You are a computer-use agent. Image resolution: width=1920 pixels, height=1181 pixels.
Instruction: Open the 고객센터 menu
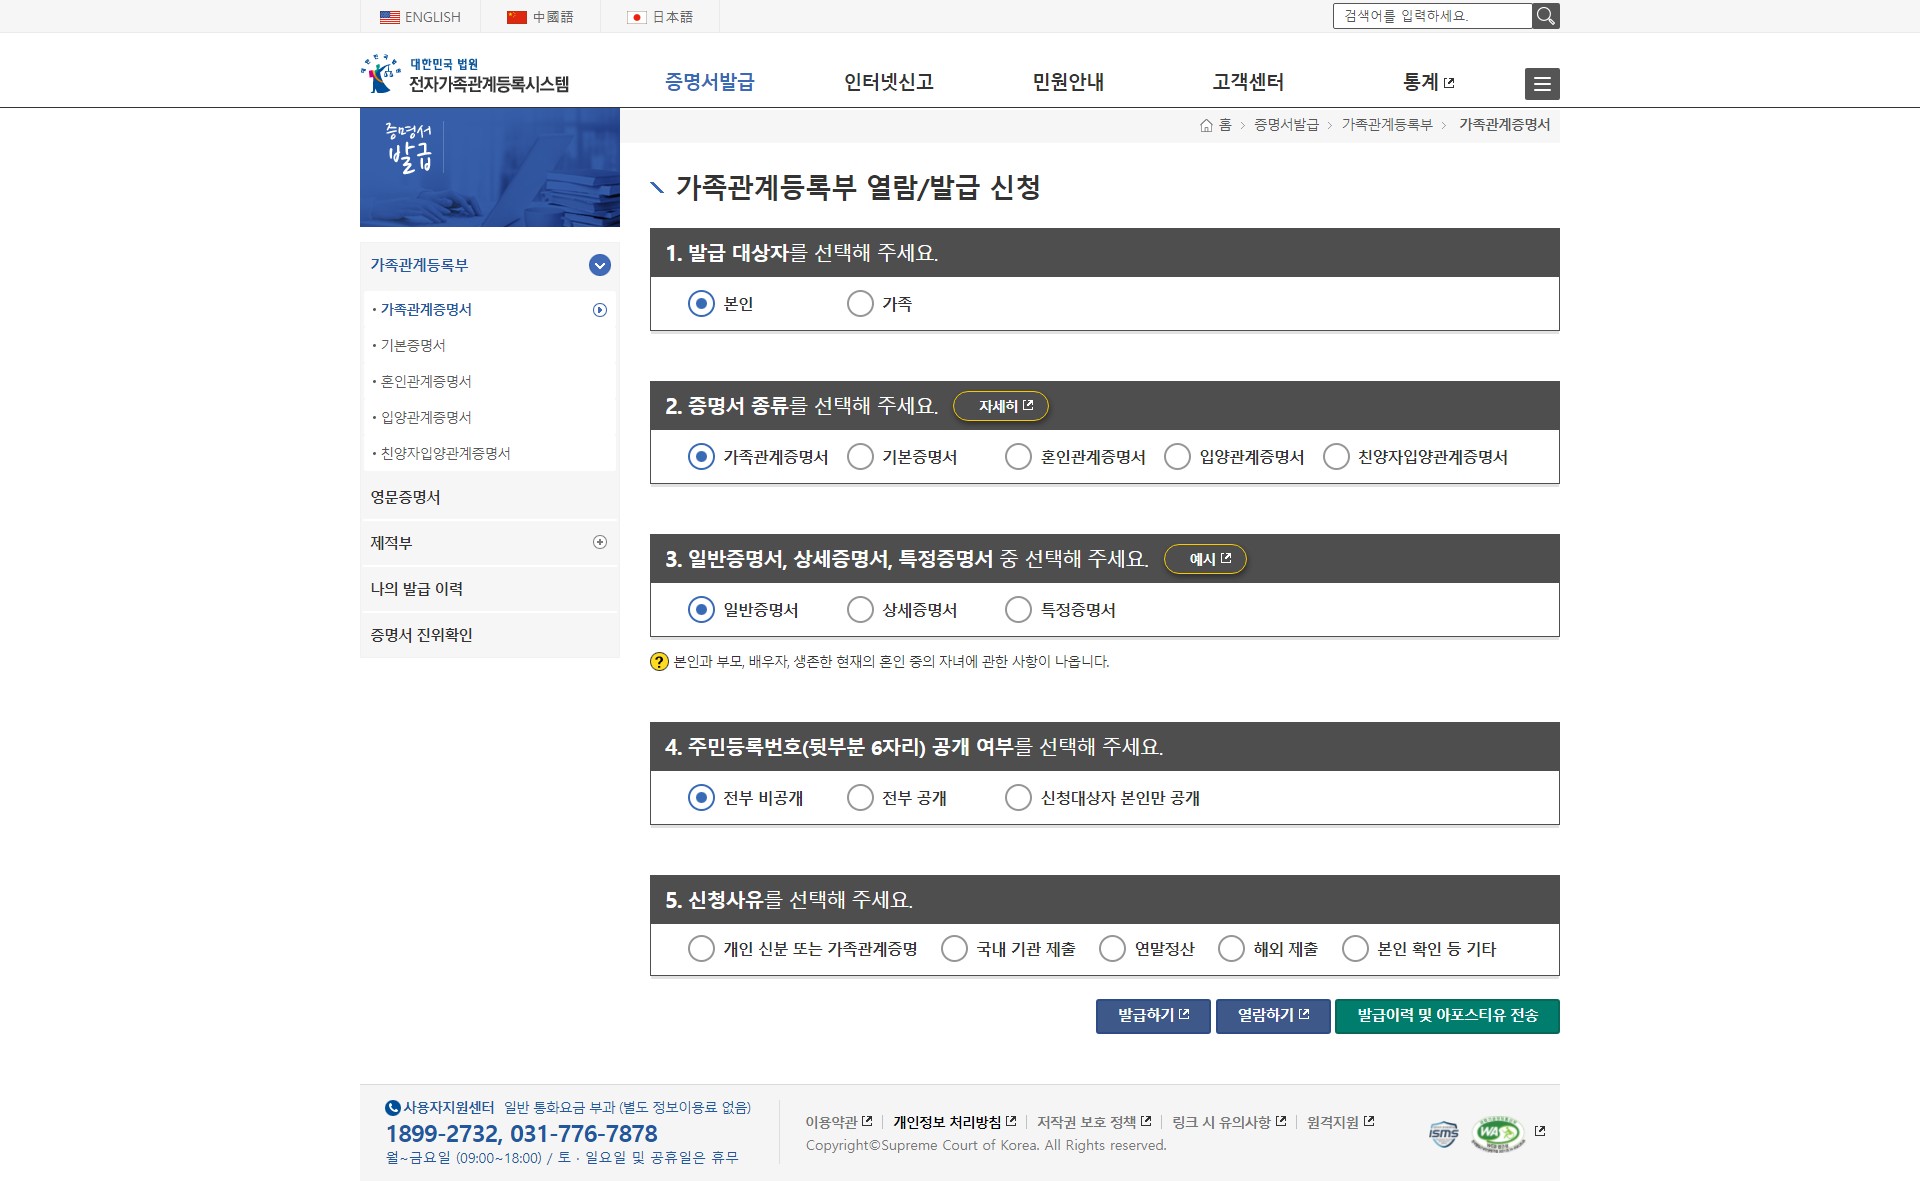pos(1247,82)
